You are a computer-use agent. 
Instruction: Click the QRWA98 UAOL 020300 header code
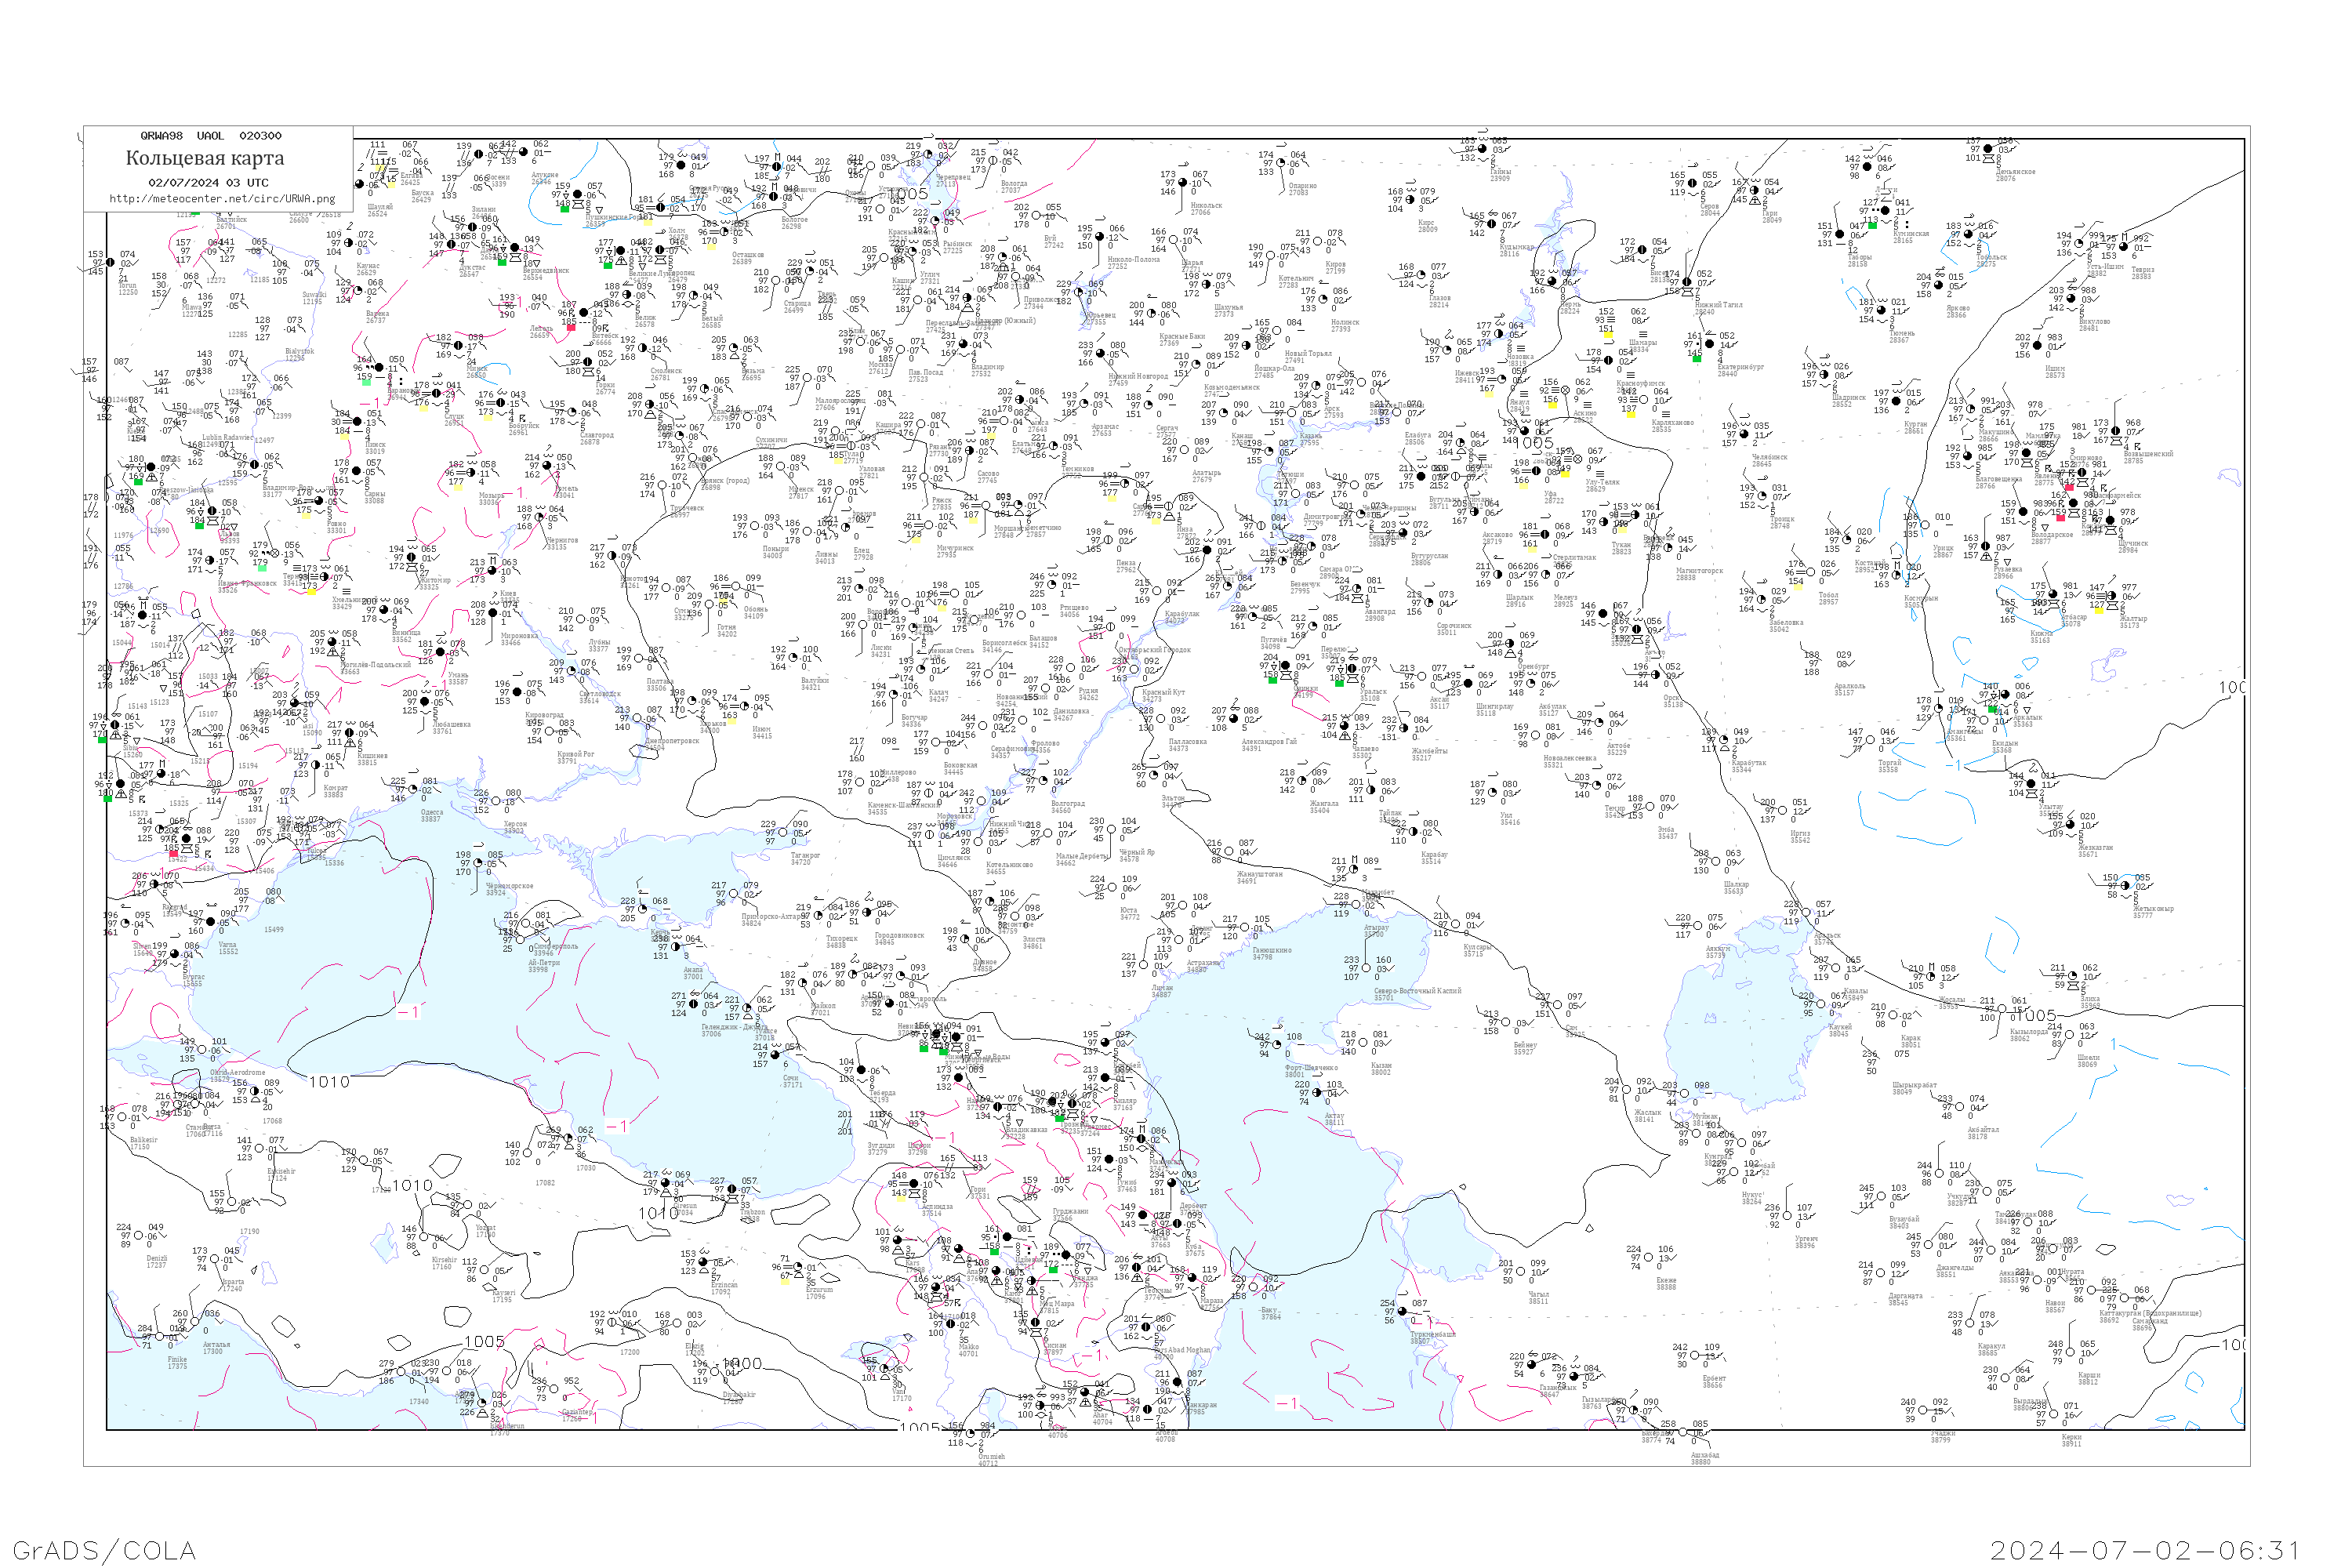point(211,136)
